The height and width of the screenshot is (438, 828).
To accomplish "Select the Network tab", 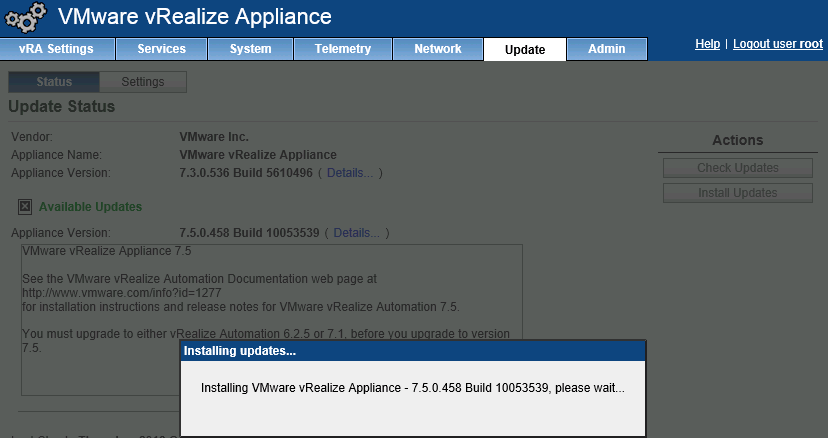I will pos(438,49).
